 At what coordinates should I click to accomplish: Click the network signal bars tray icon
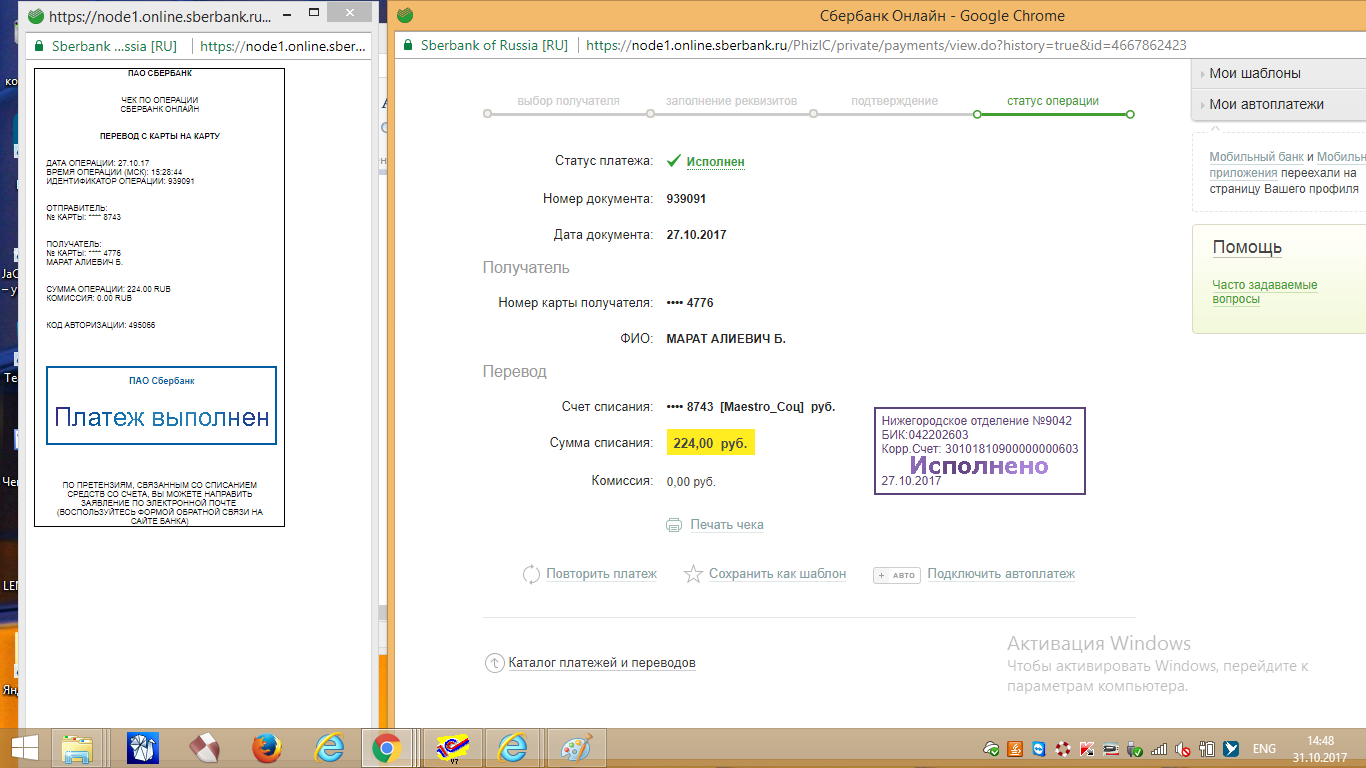coord(1159,748)
